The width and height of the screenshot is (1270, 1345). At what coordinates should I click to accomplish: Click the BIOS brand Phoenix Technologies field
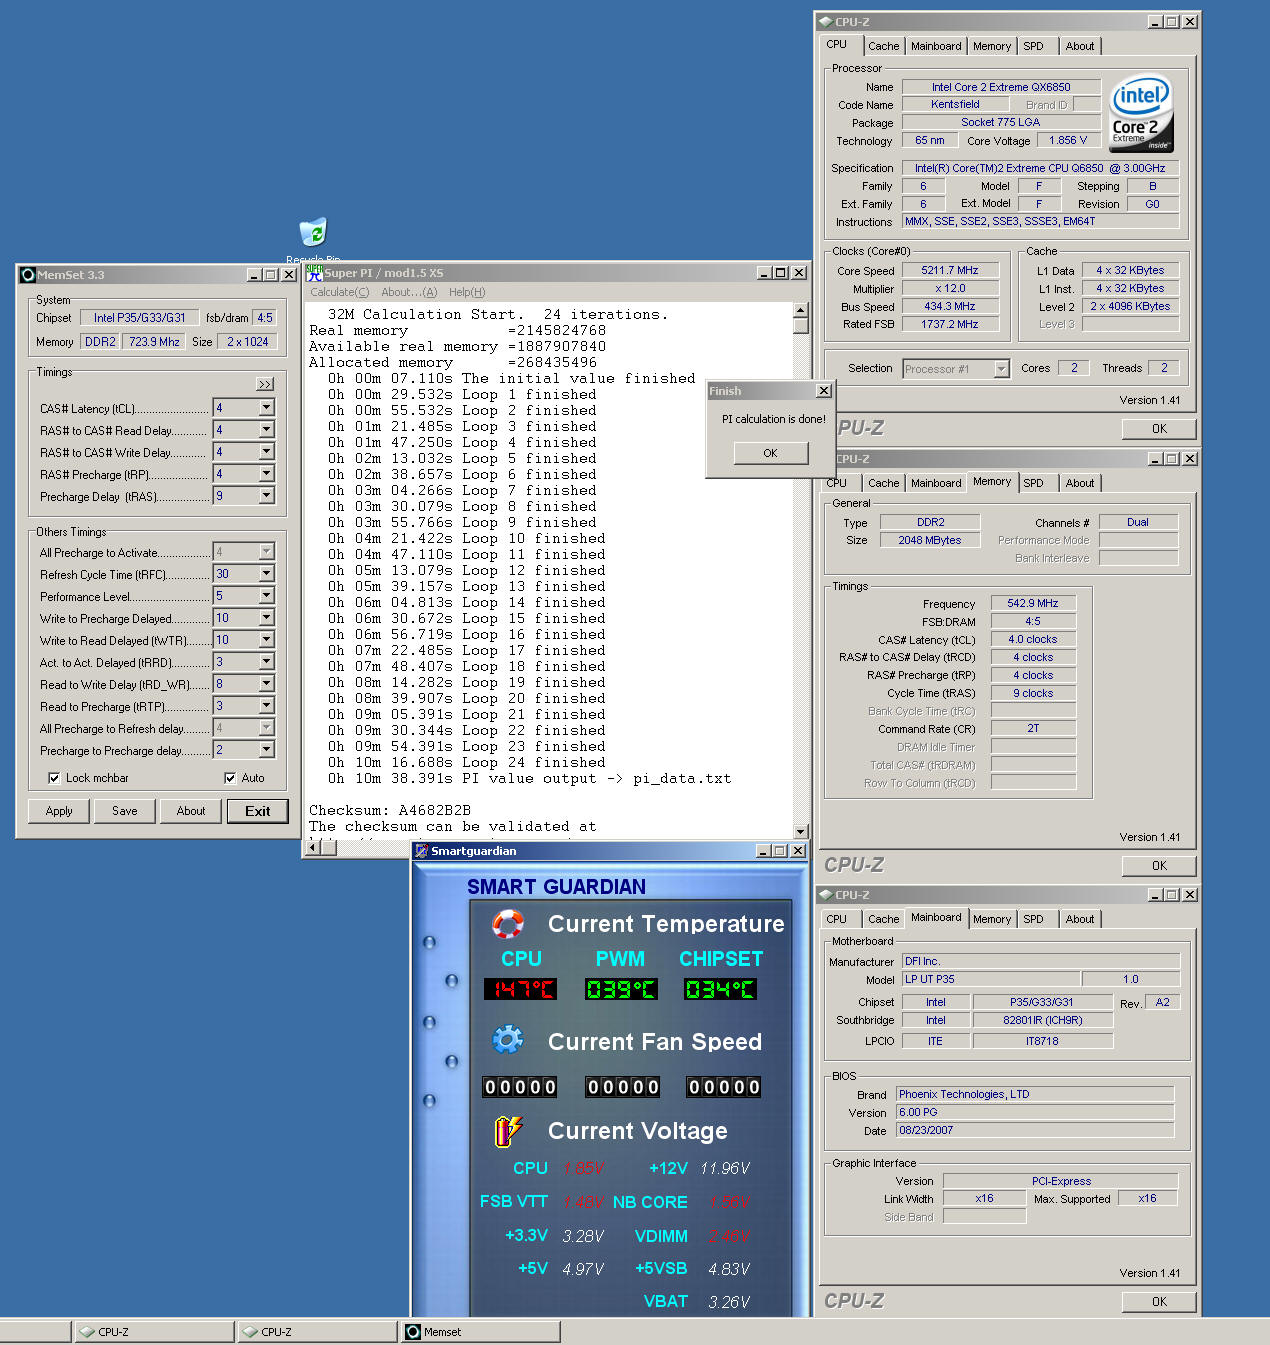(x=1035, y=1094)
